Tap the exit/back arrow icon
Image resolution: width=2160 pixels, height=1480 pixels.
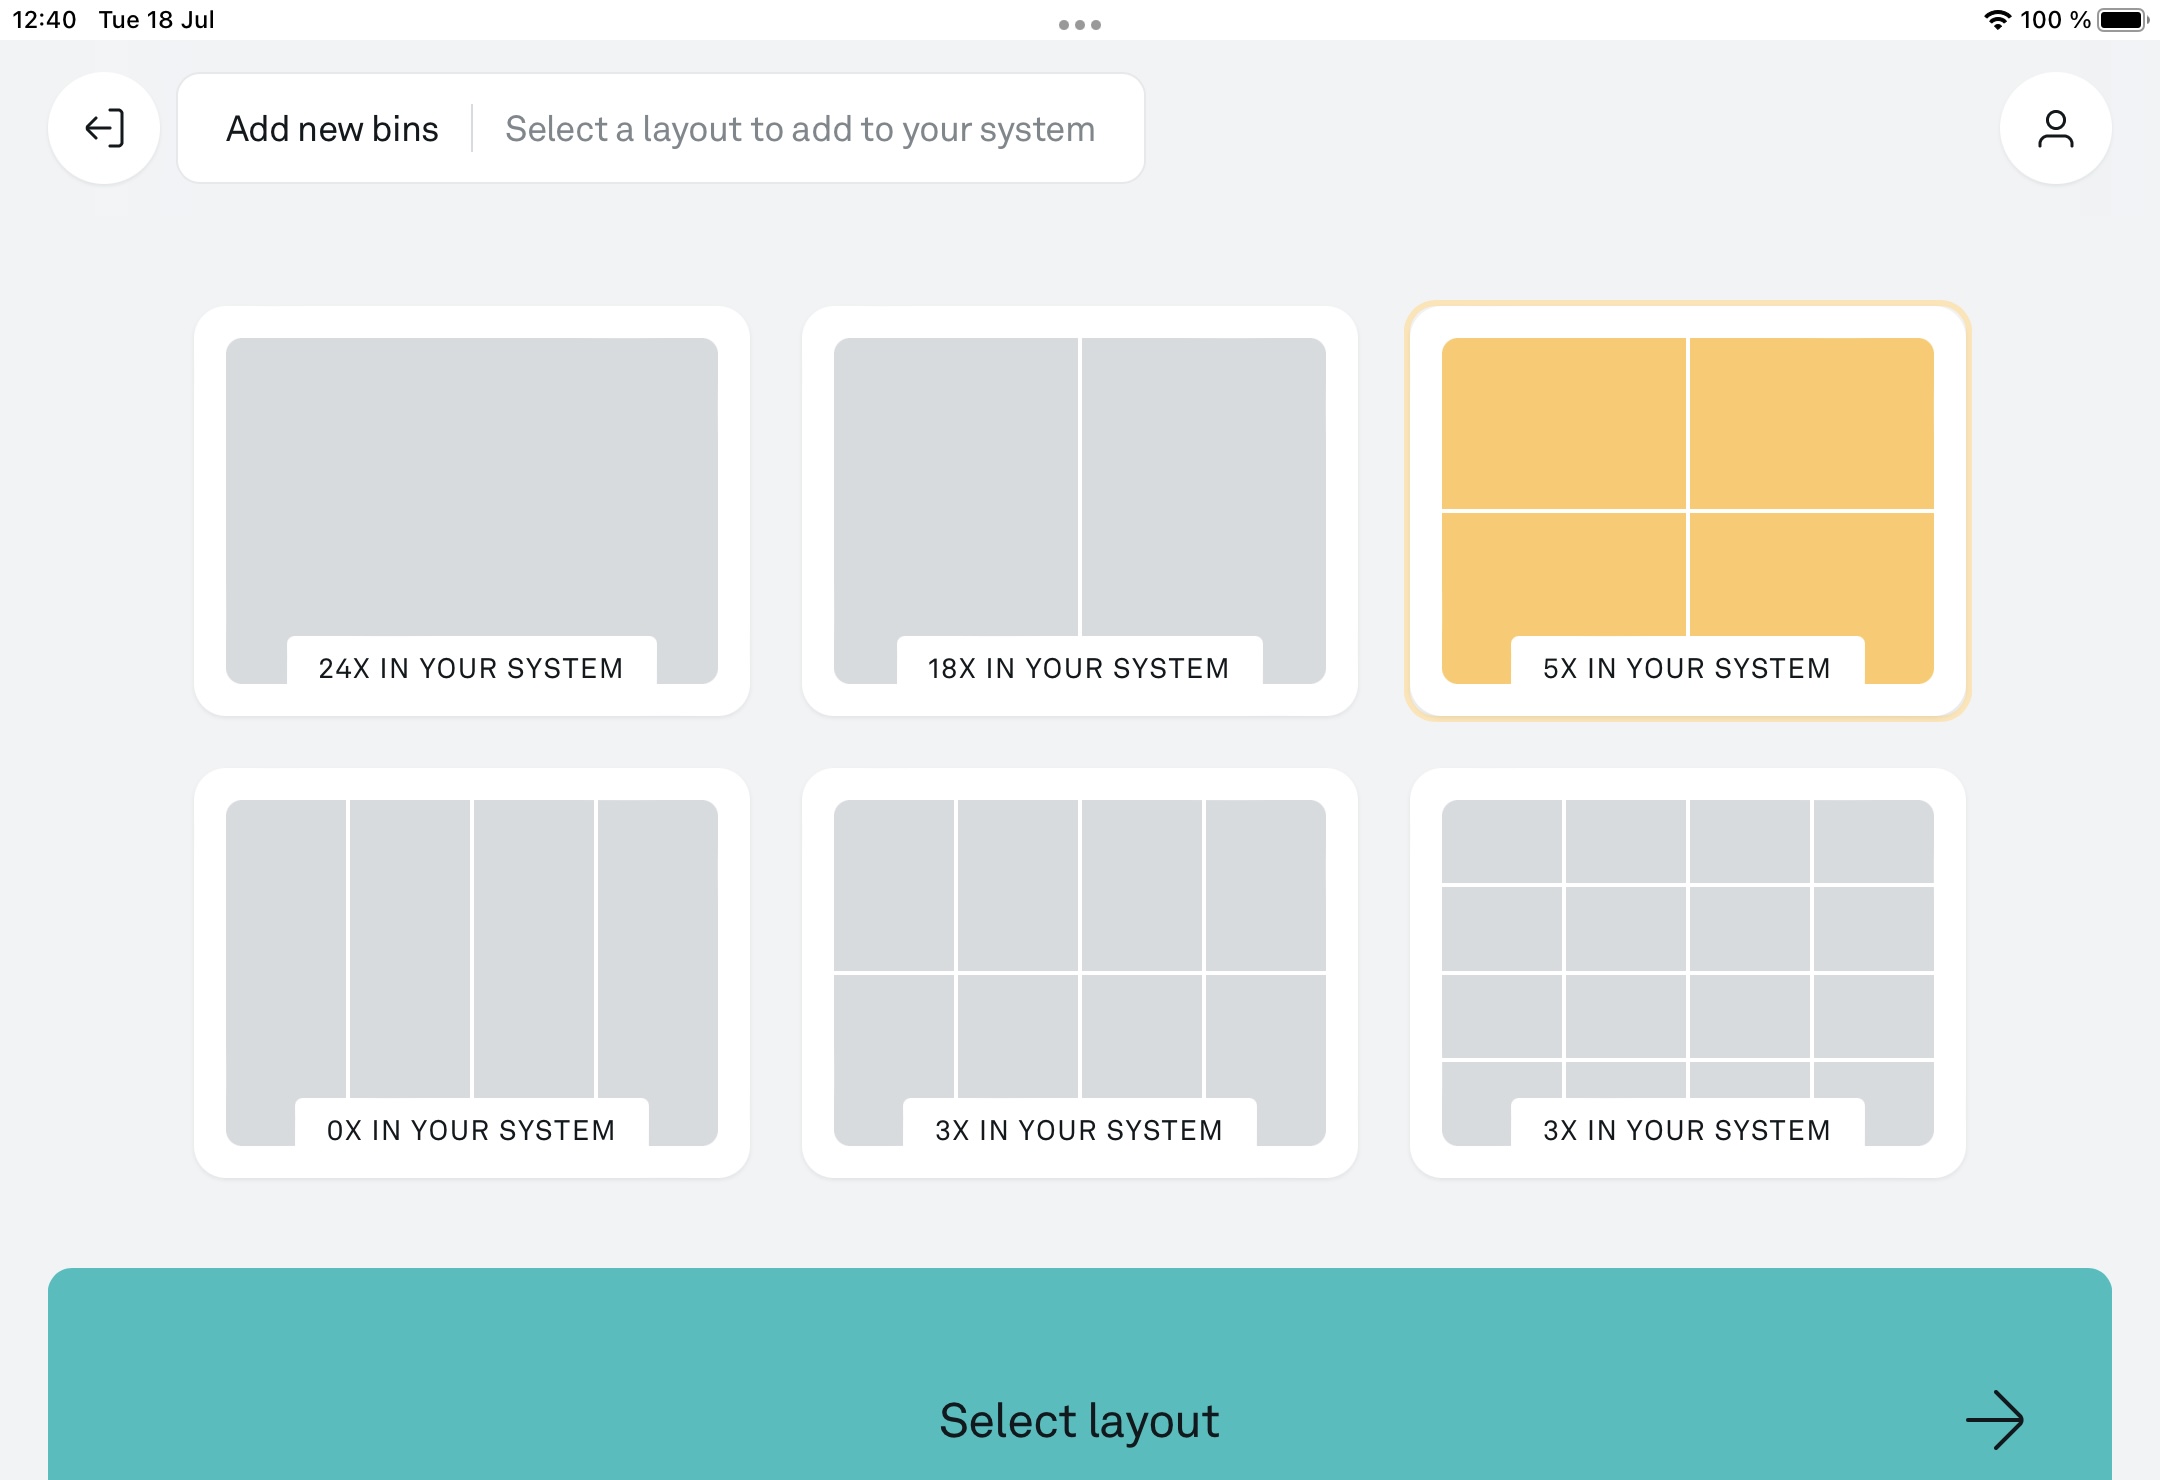104,128
